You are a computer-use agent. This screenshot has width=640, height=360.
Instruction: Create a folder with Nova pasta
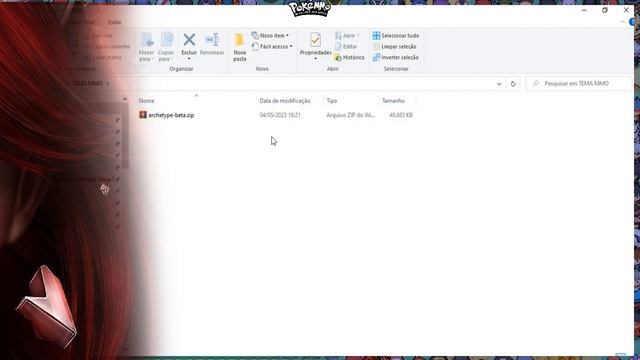pos(240,47)
